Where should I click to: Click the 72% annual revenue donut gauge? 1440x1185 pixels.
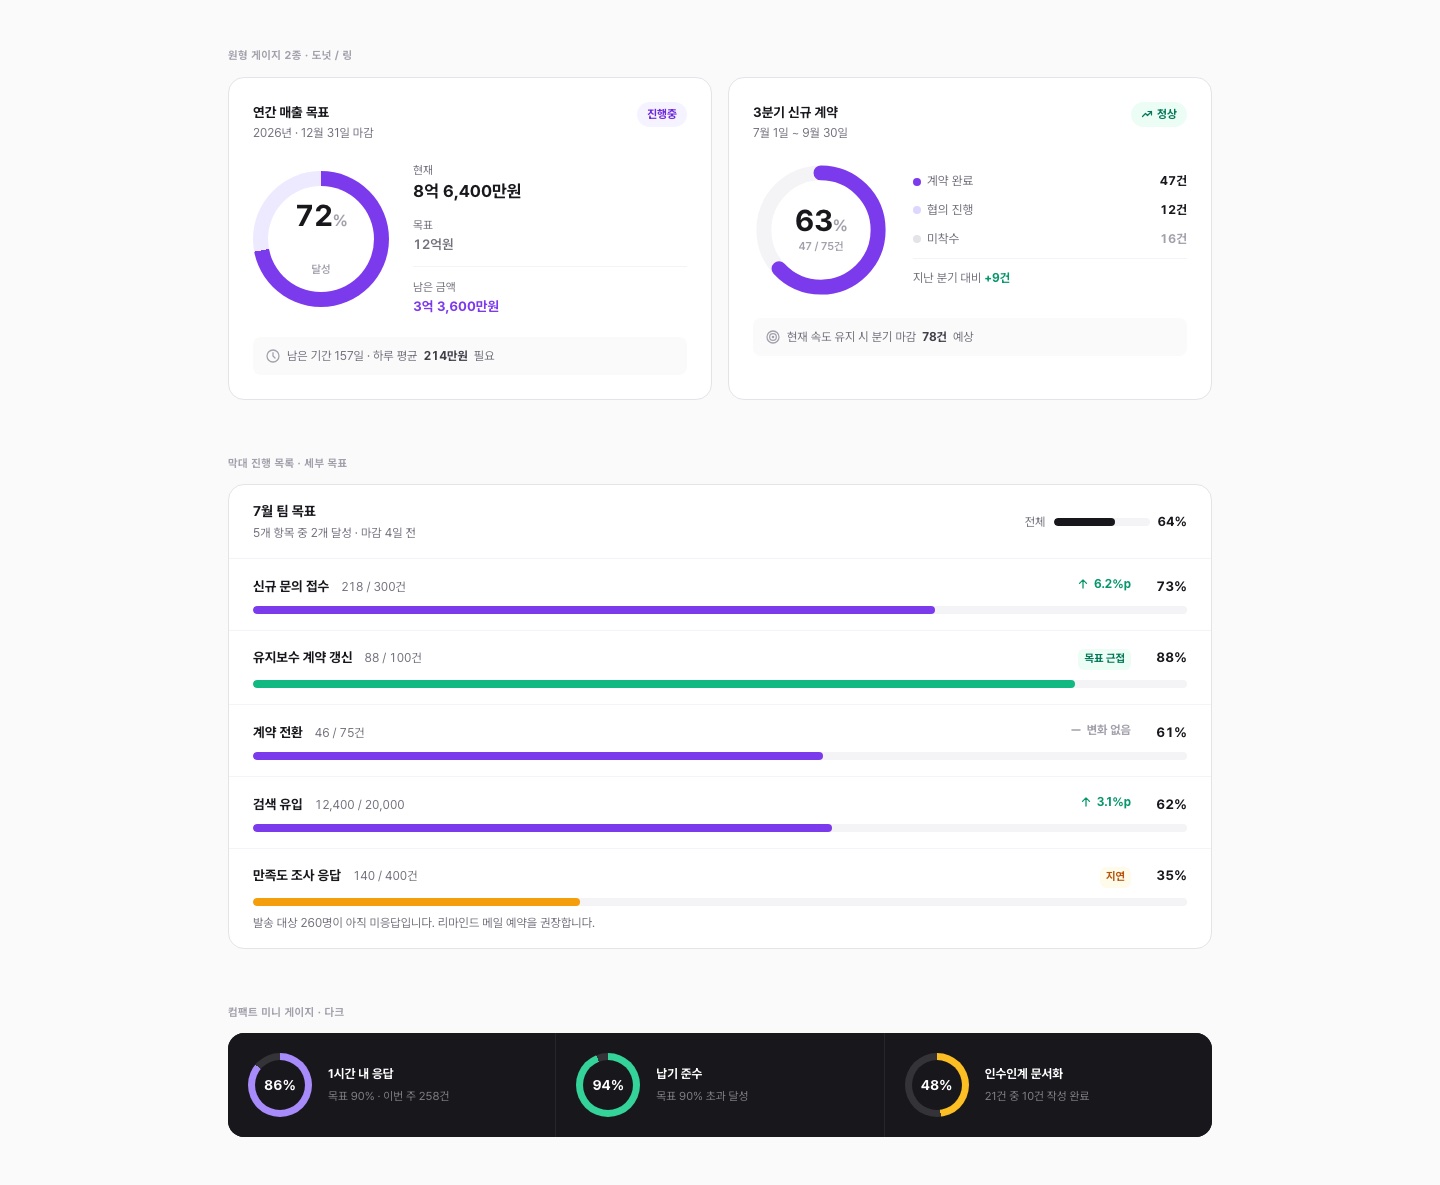pos(321,239)
